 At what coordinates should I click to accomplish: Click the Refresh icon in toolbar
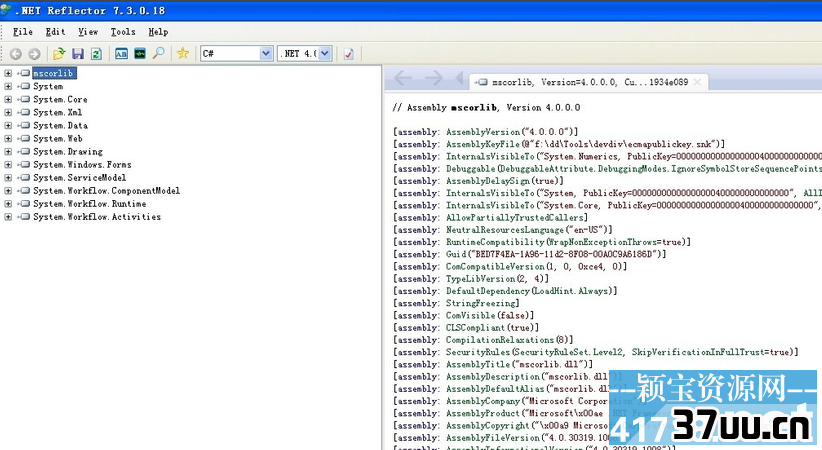(96, 53)
